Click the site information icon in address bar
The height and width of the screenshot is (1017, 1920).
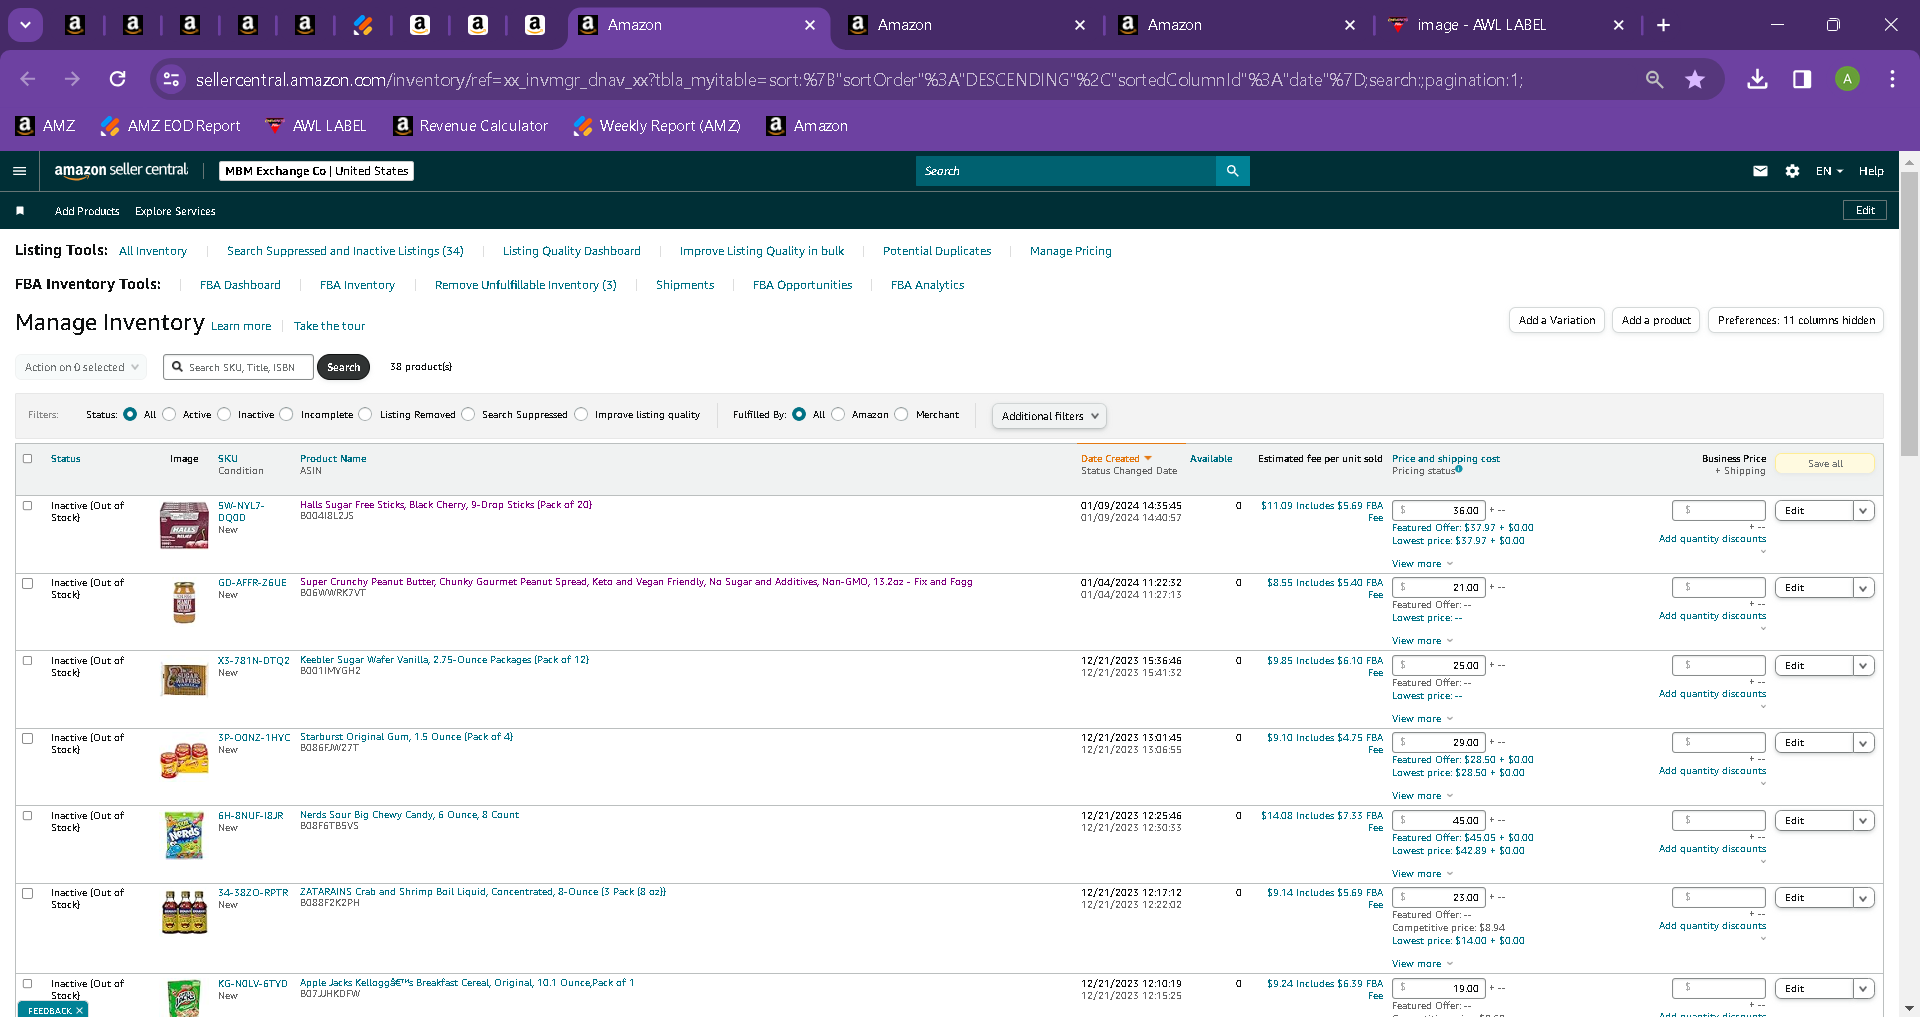[172, 79]
